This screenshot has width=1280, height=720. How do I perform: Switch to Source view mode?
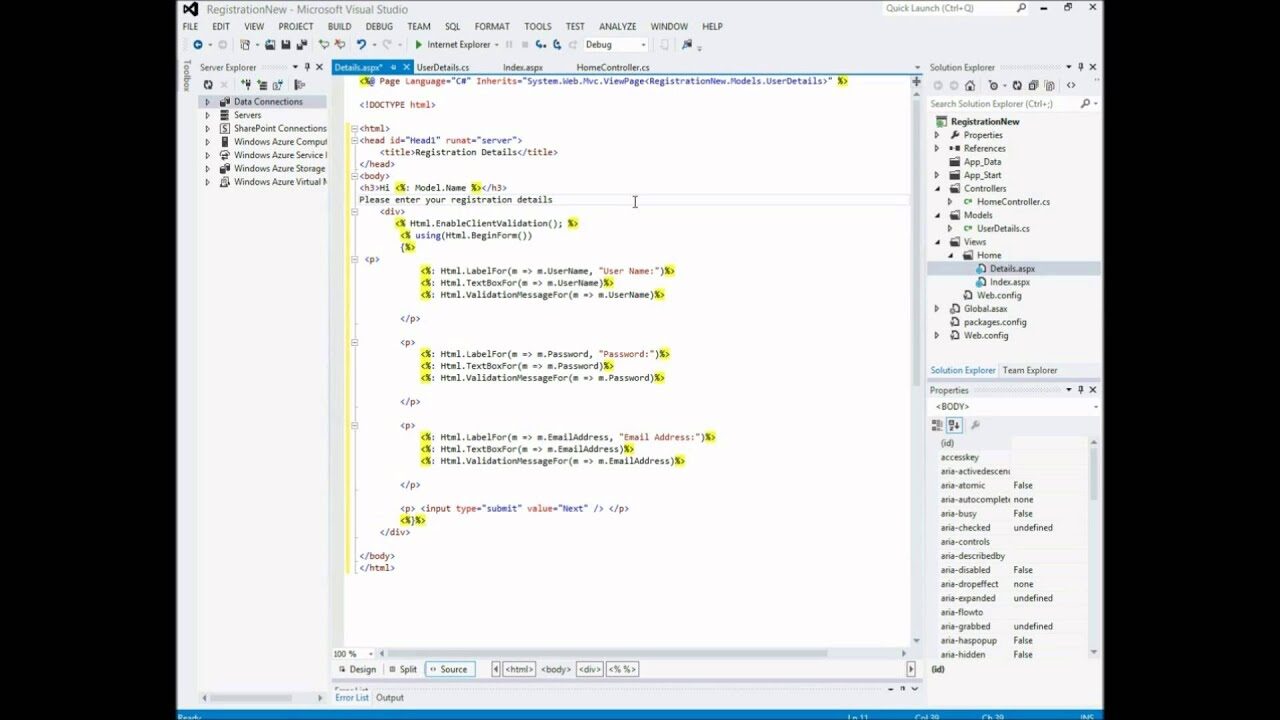point(452,669)
